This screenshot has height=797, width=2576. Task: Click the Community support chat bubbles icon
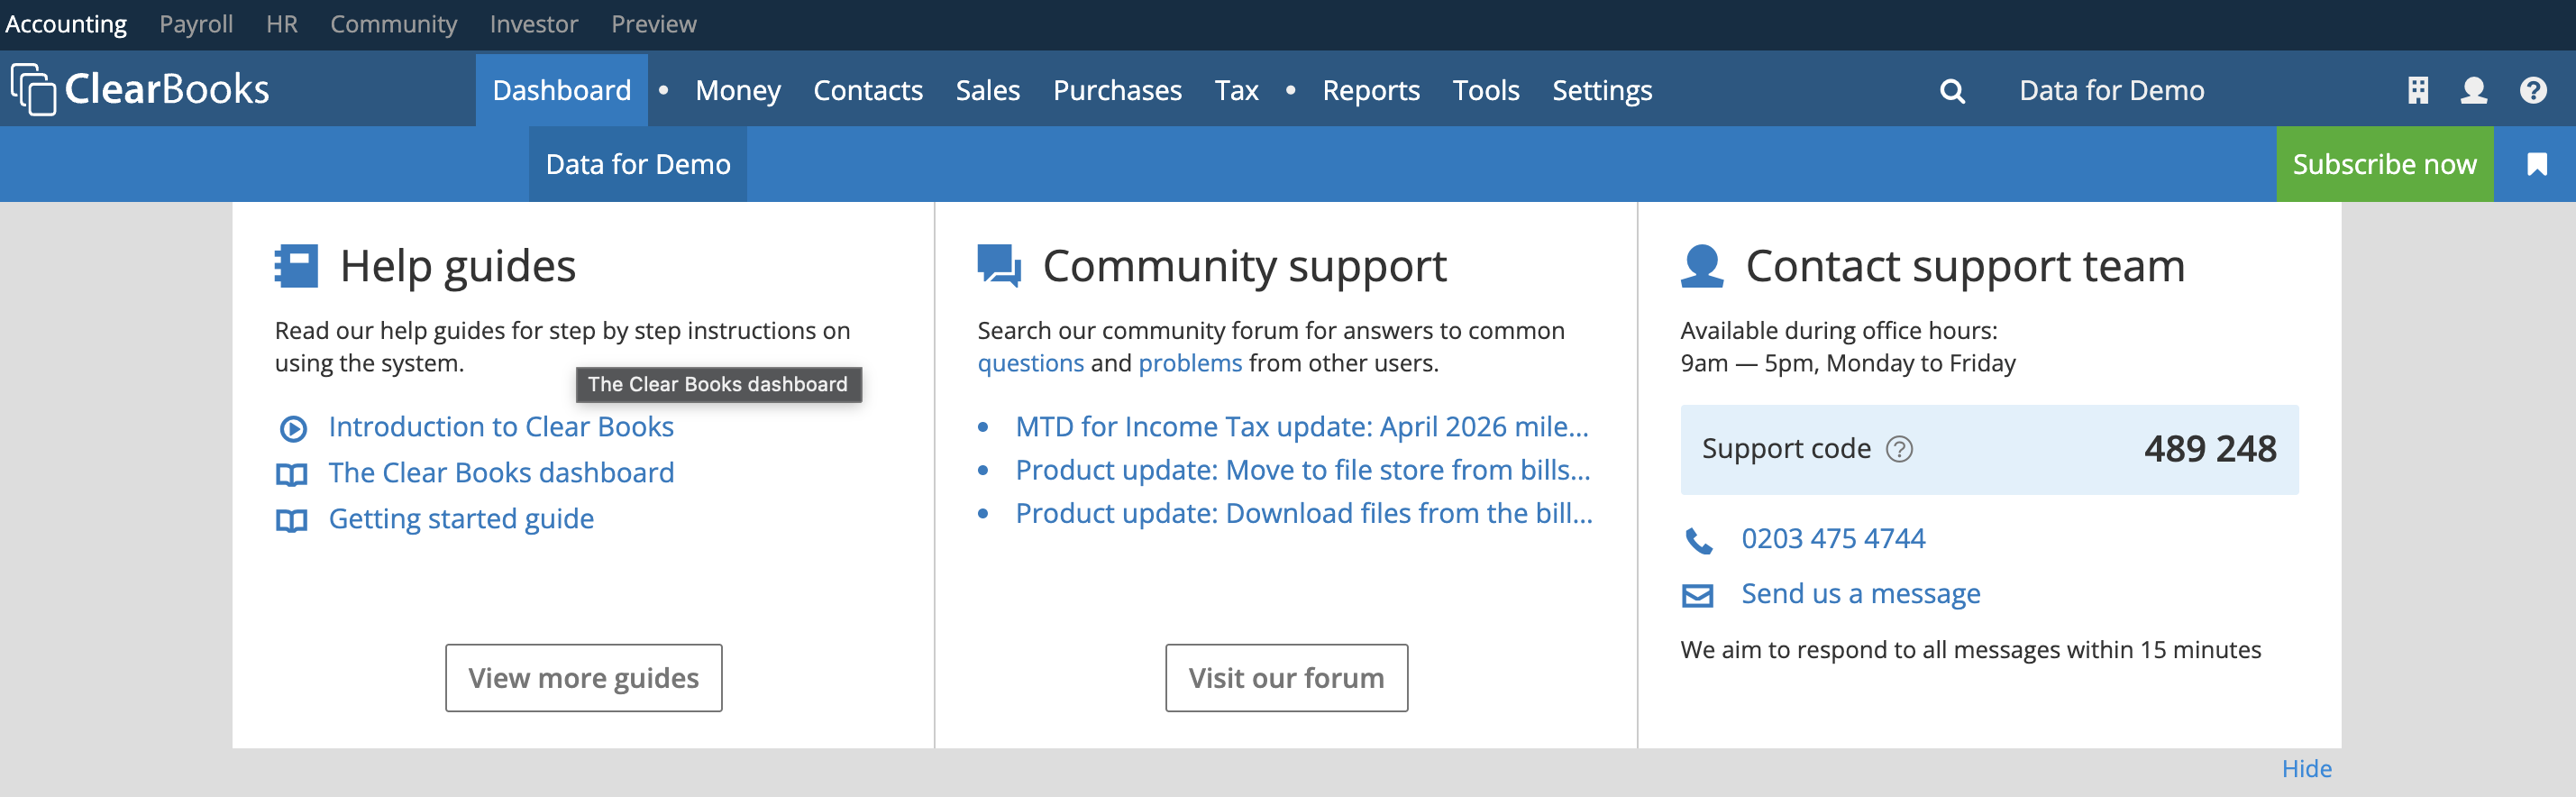[x=999, y=266]
